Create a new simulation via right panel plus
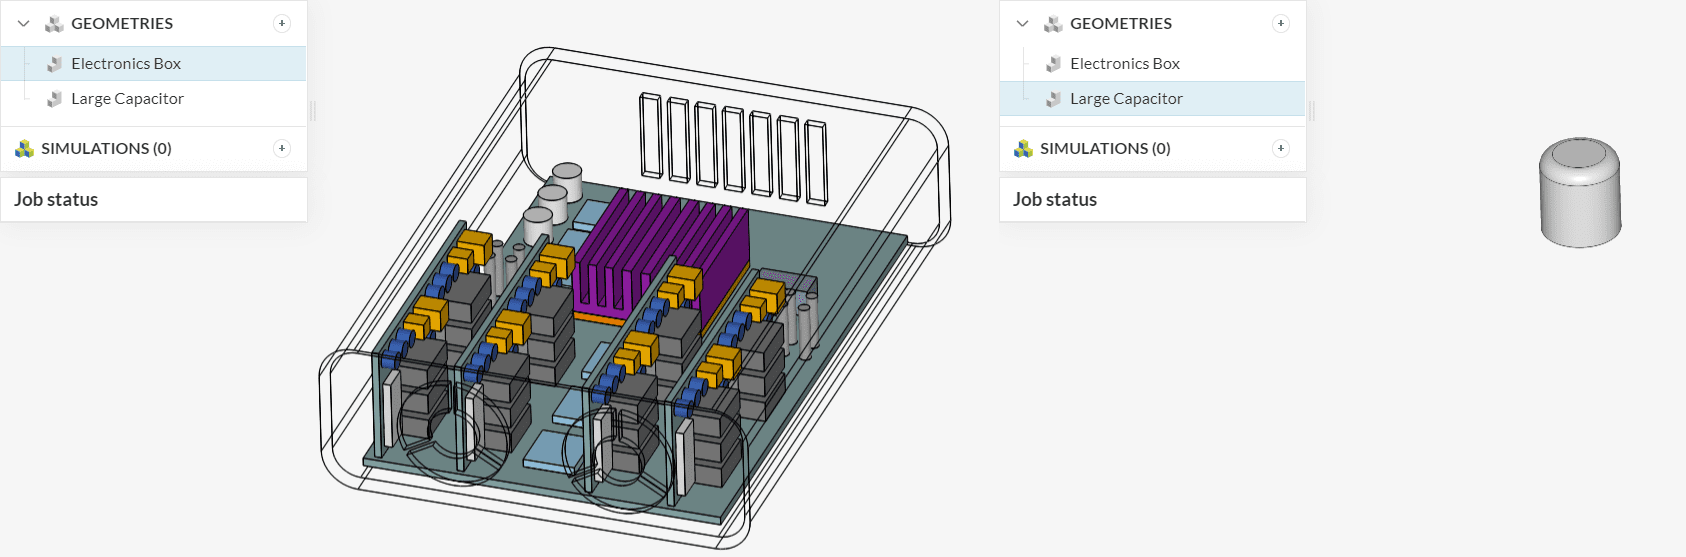The width and height of the screenshot is (1686, 557). (1280, 148)
